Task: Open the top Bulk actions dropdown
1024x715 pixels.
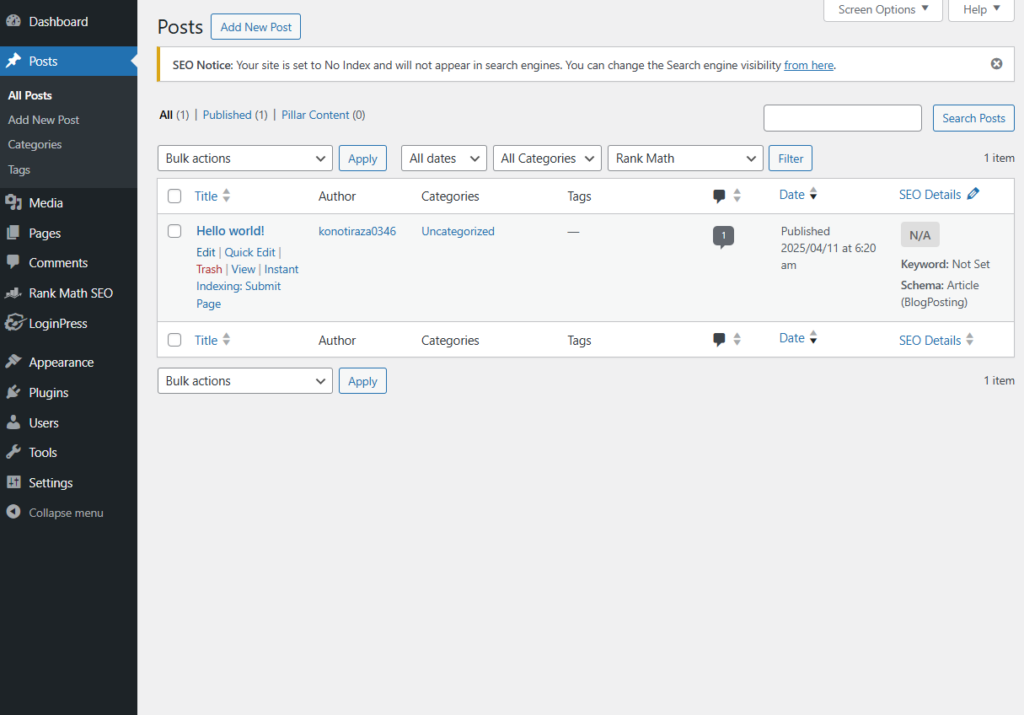Action: coord(245,158)
